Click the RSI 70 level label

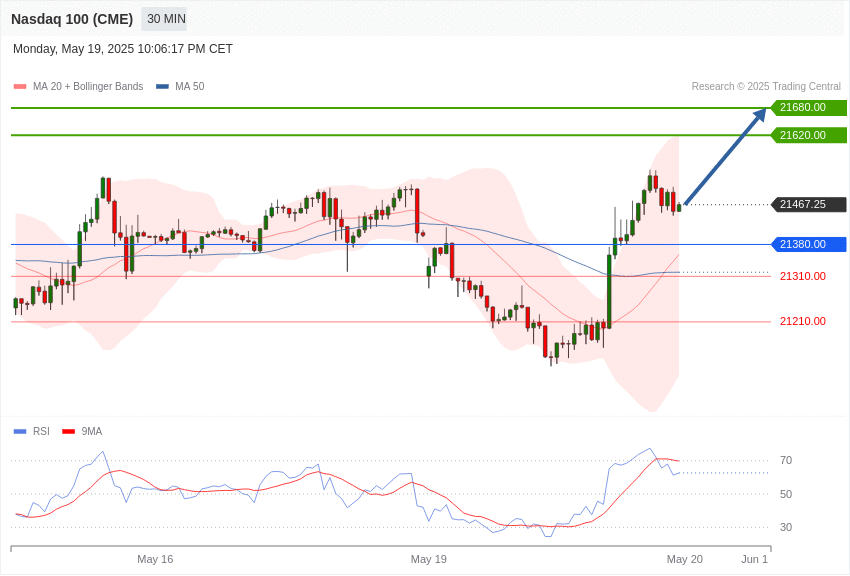(786, 461)
